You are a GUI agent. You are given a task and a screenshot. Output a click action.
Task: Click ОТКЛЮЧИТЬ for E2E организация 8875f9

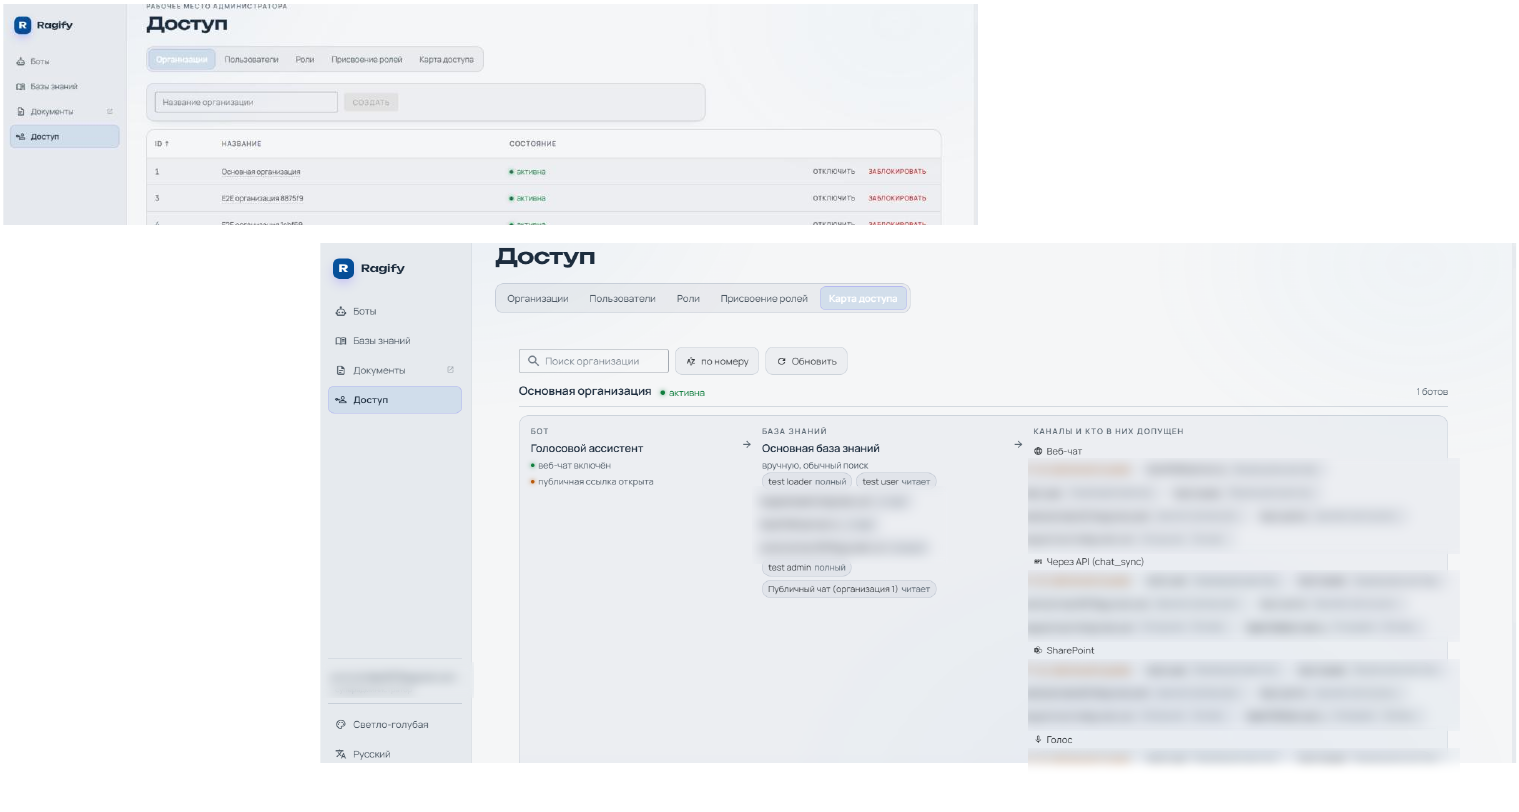point(834,198)
